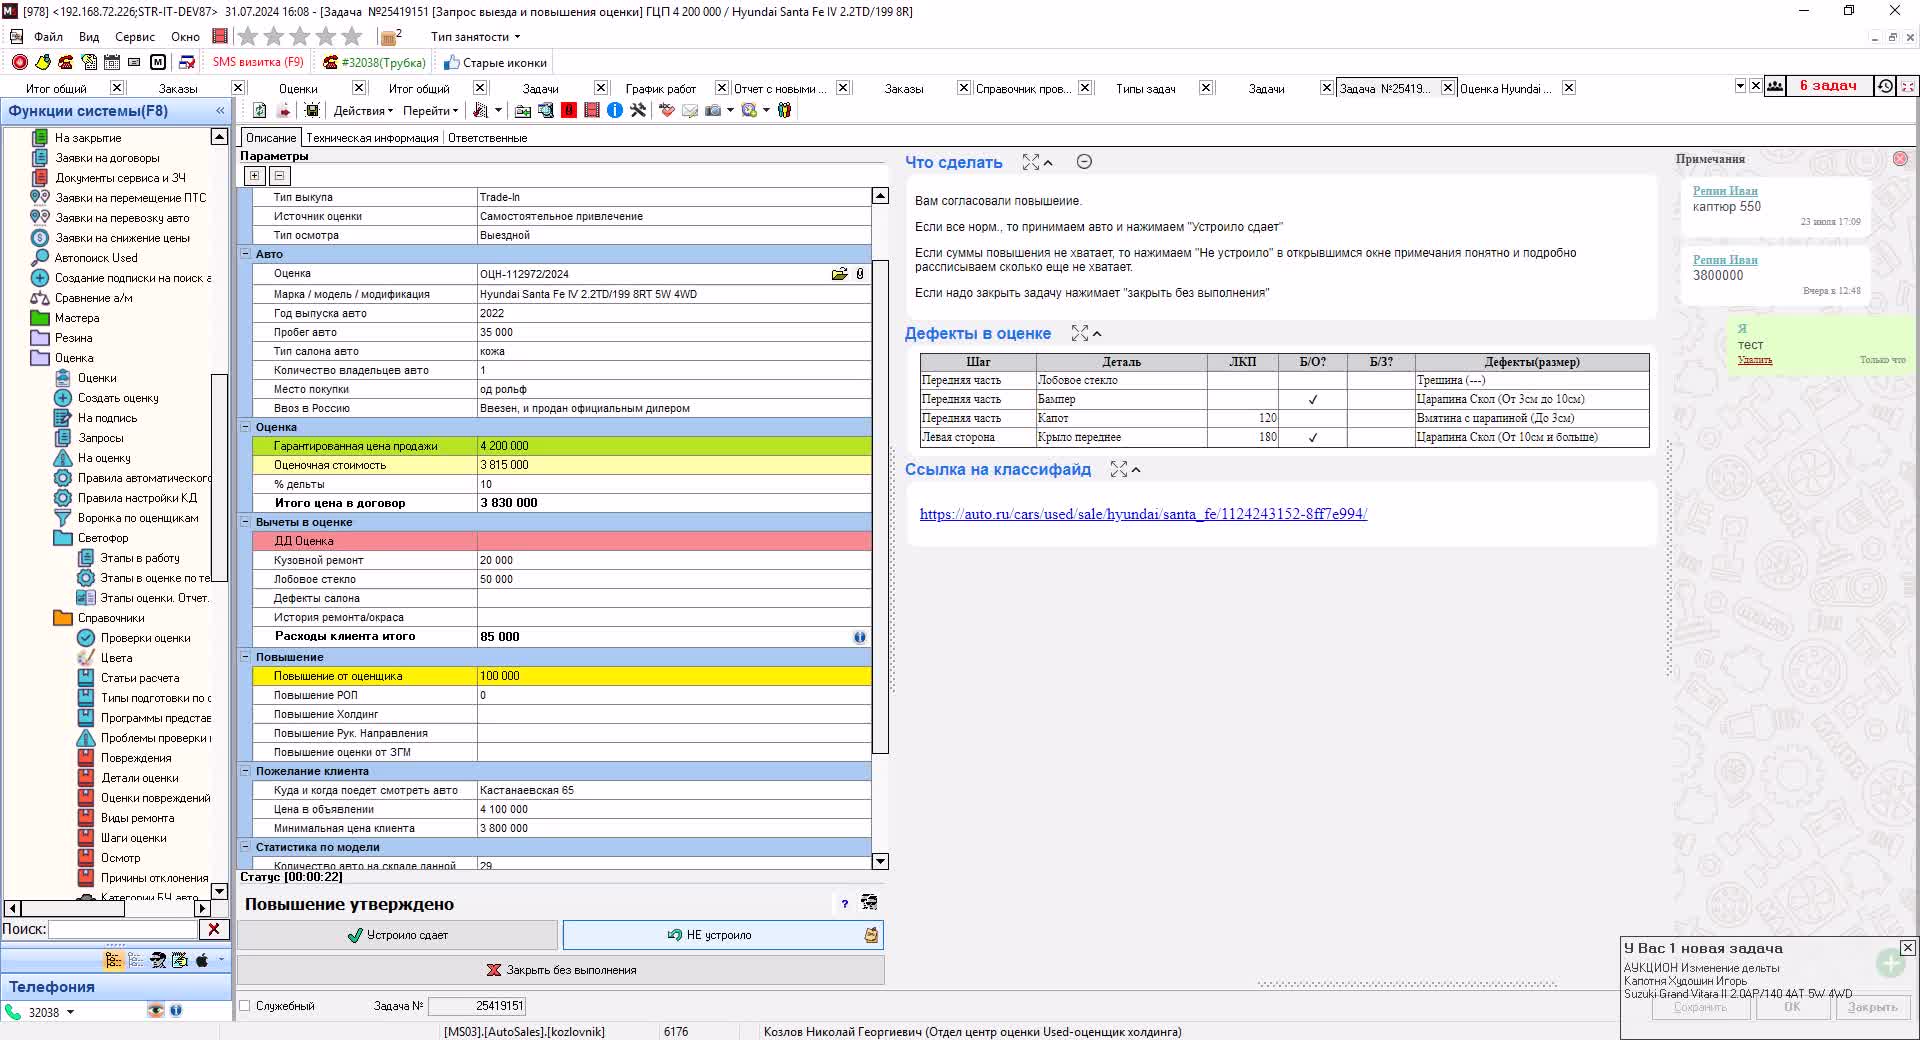Open the Действия dropdown
The width and height of the screenshot is (1920, 1040).
363,111
